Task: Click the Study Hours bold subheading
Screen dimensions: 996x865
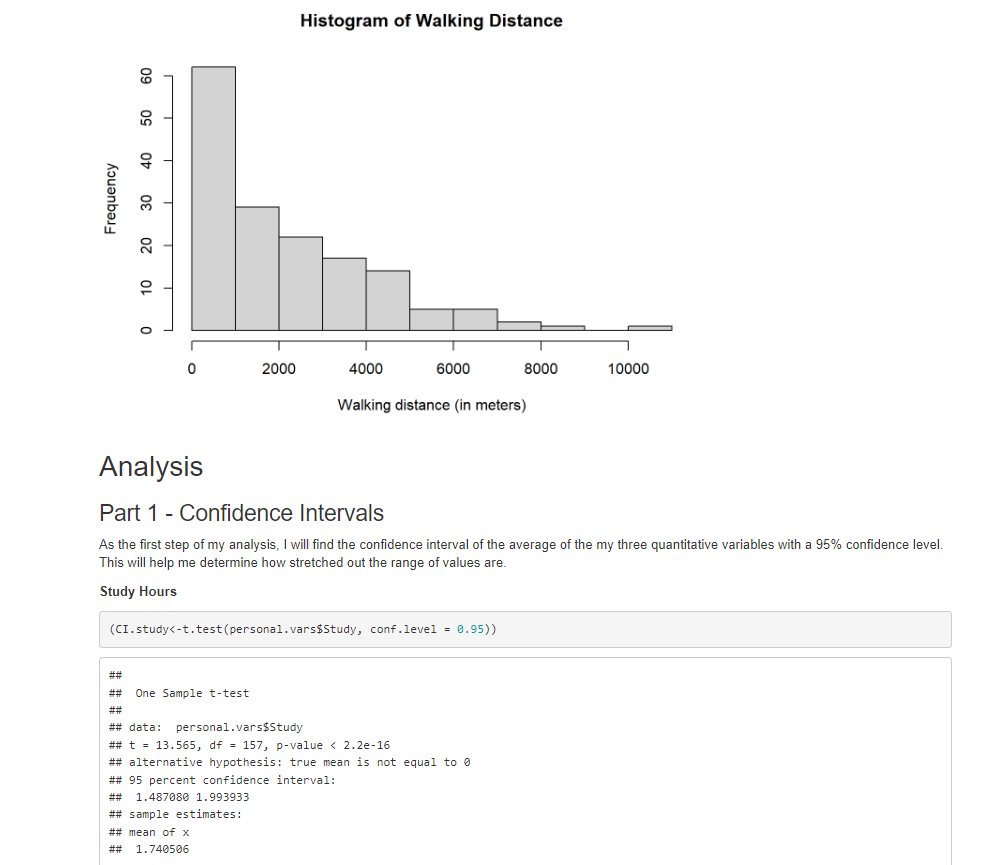Action: pos(138,592)
